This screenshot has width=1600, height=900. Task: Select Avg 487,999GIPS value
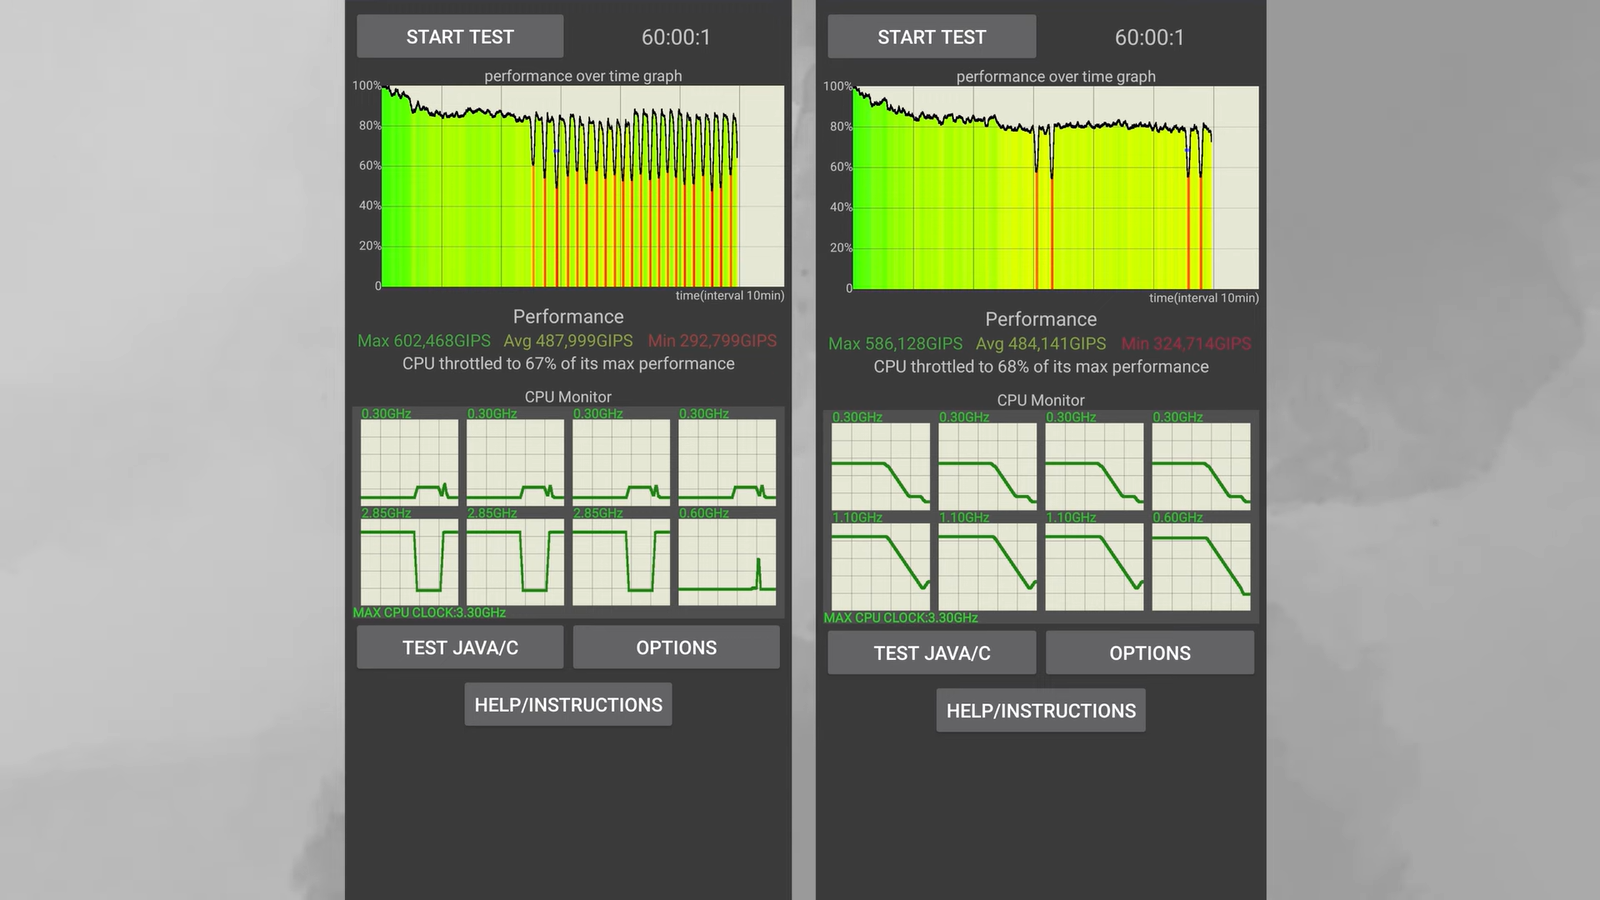pos(568,341)
